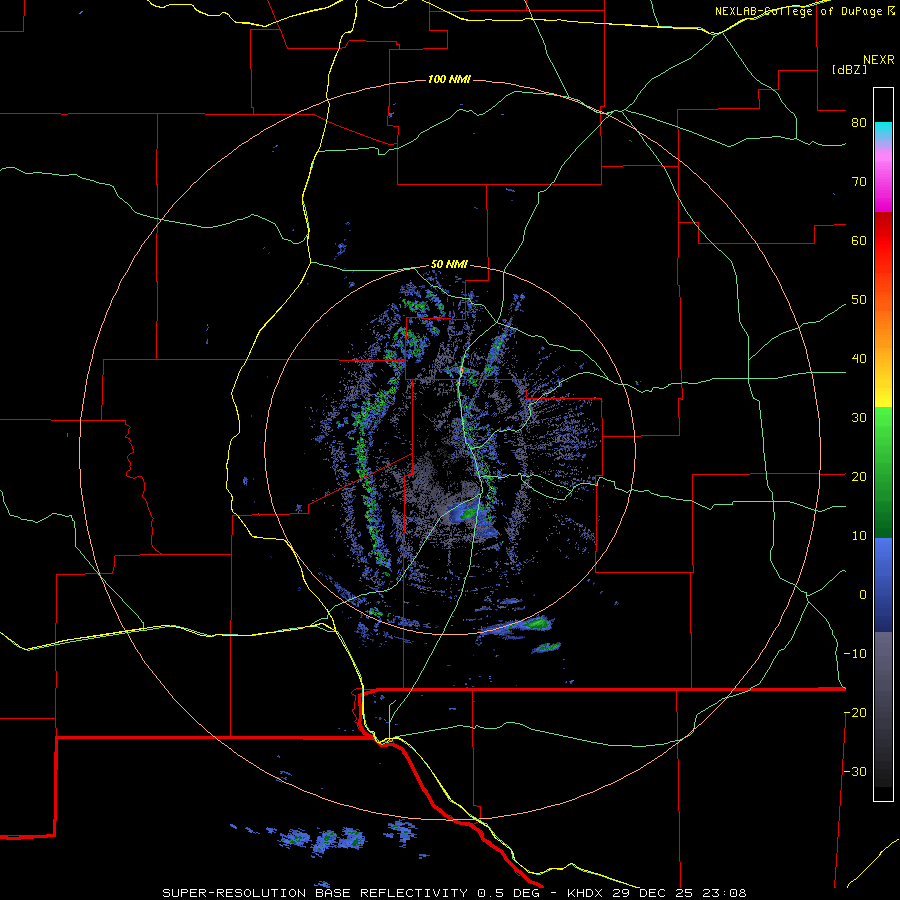Click the KHDX station ID in the caption

[585, 893]
